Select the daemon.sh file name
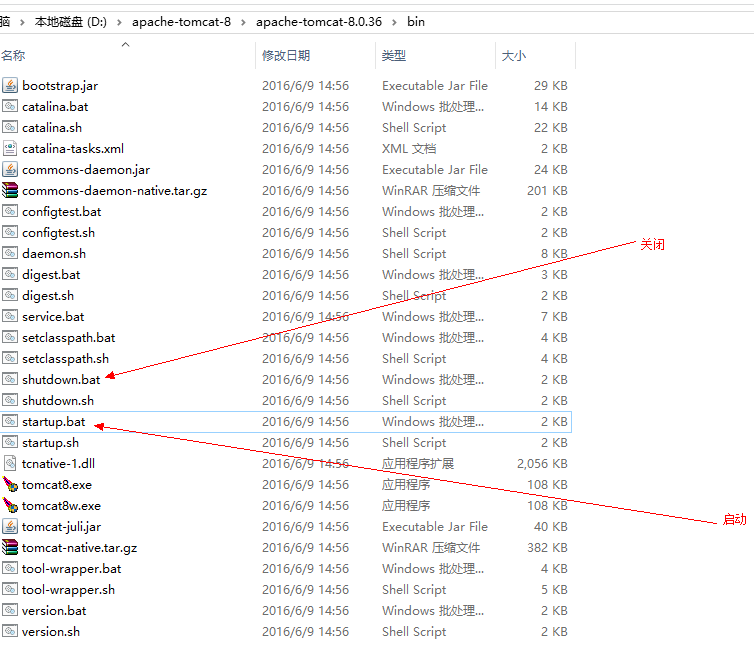 coord(54,253)
